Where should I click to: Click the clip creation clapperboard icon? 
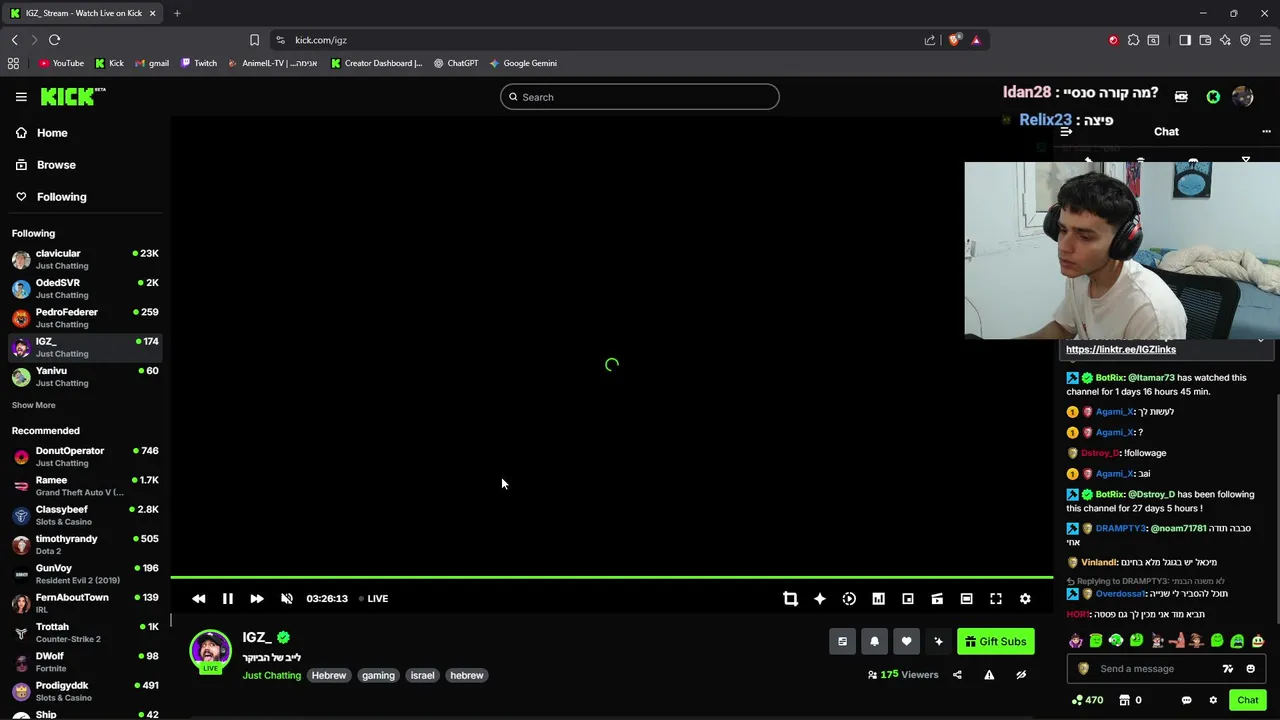937,598
